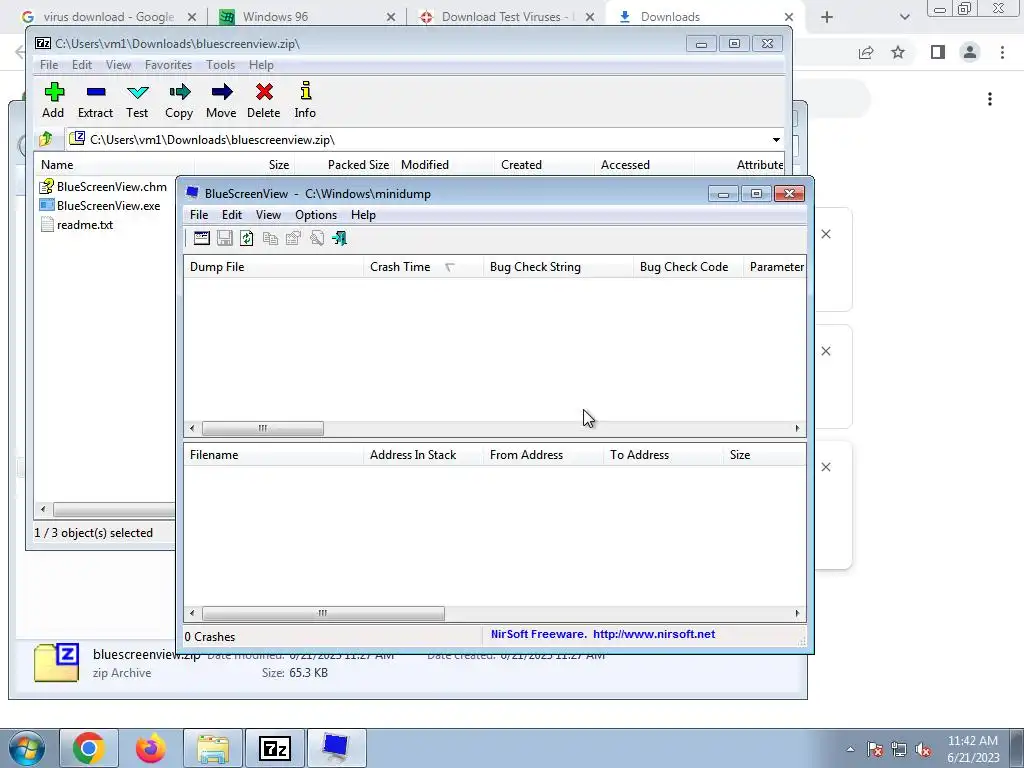Open the 7-Zip Tools menu
The width and height of the screenshot is (1024, 768).
coord(220,65)
